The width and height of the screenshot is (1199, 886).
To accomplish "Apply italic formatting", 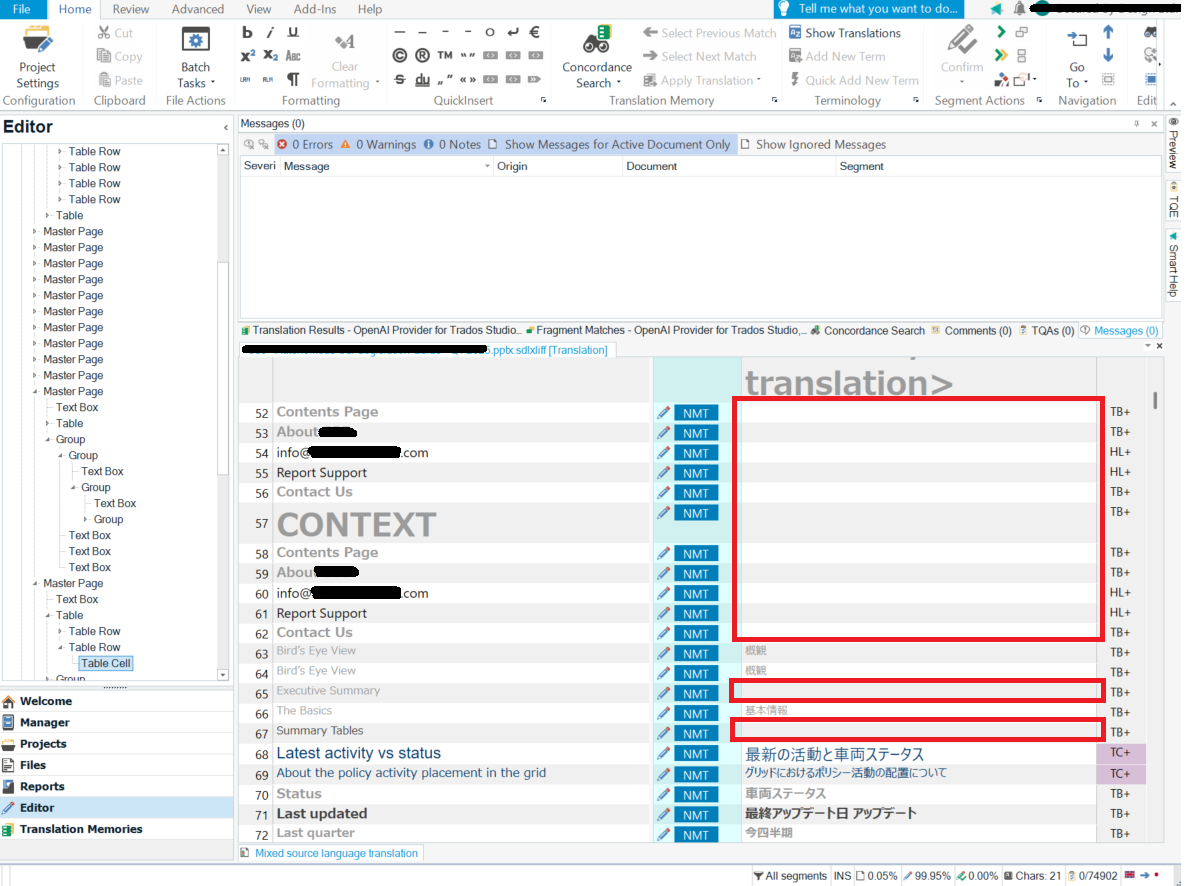I will [x=270, y=33].
